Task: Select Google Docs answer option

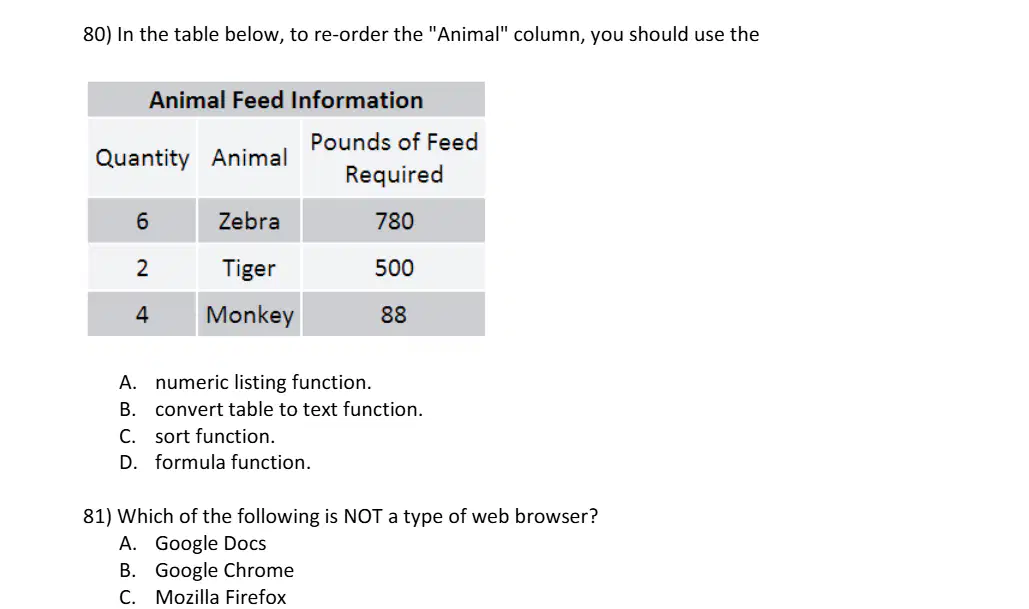Action: [x=192, y=543]
